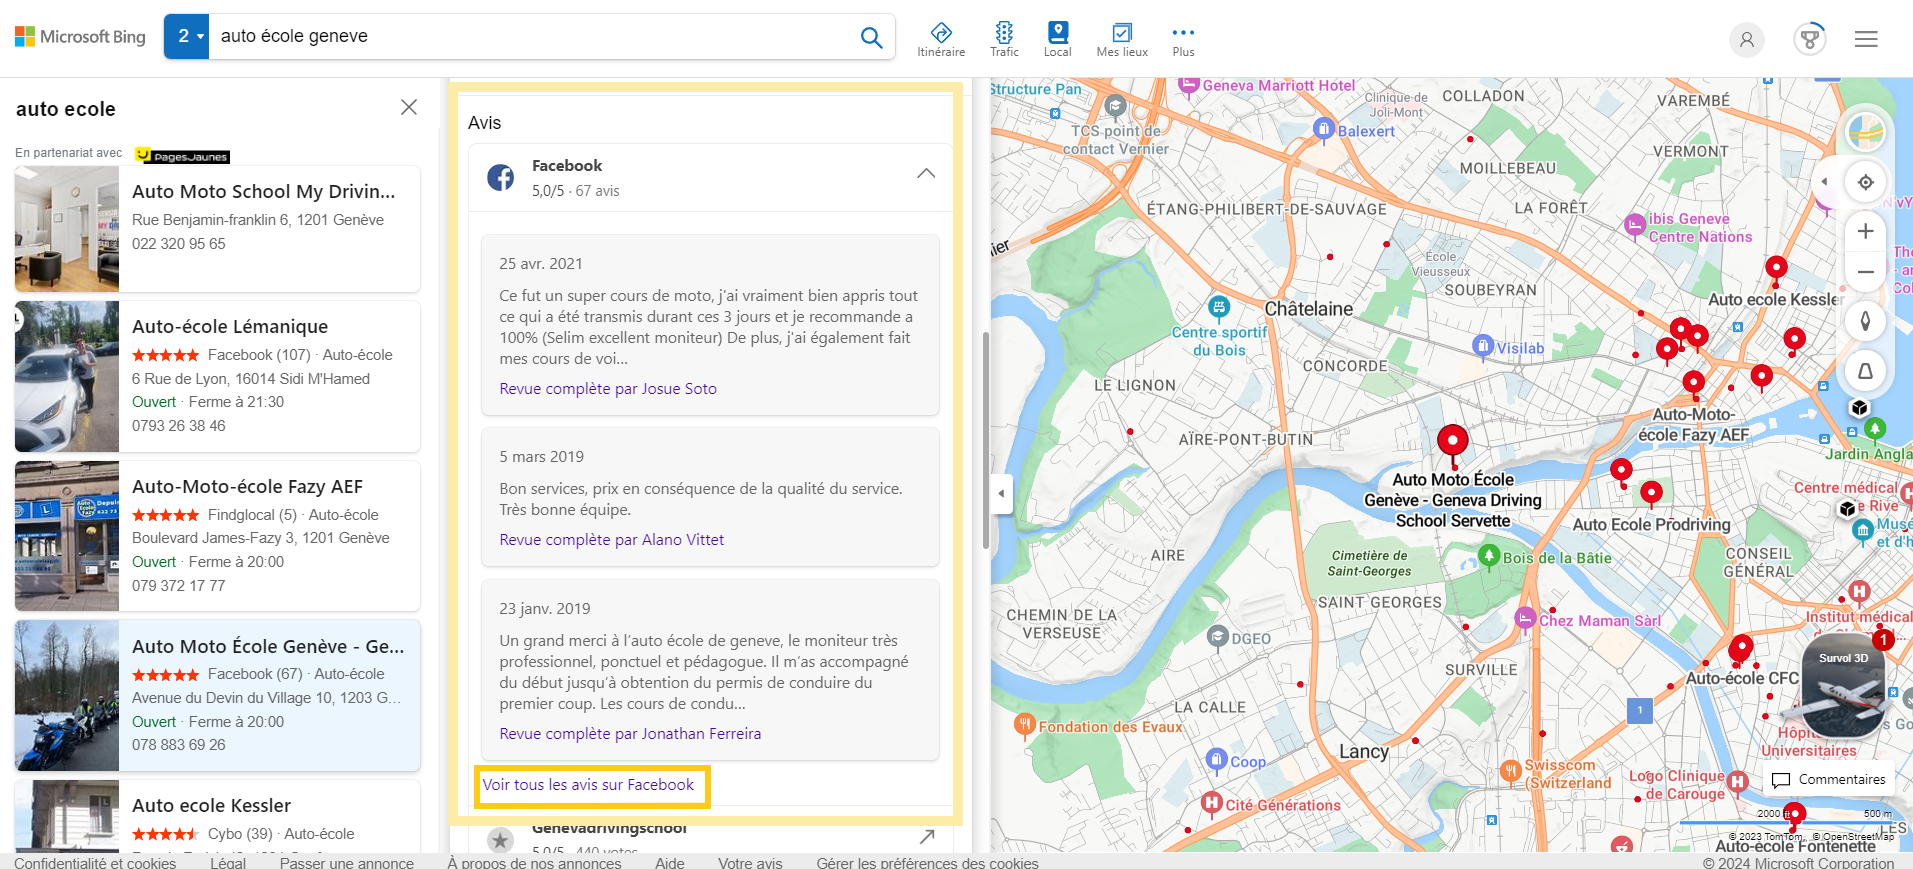Screen dimensions: 1913x869
Task: Open Mes lieux saved places
Action: (x=1122, y=40)
